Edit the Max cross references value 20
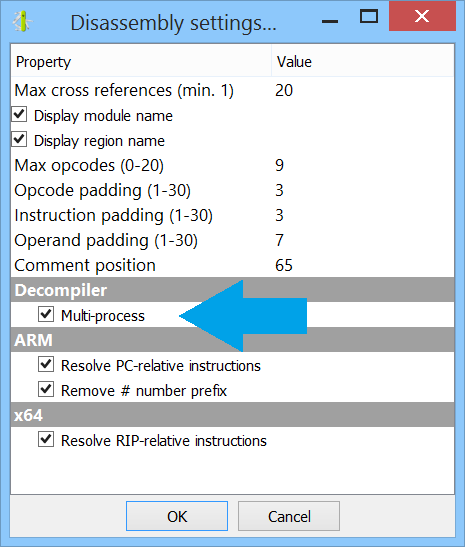Viewport: 465px width, 547px height. (363, 90)
